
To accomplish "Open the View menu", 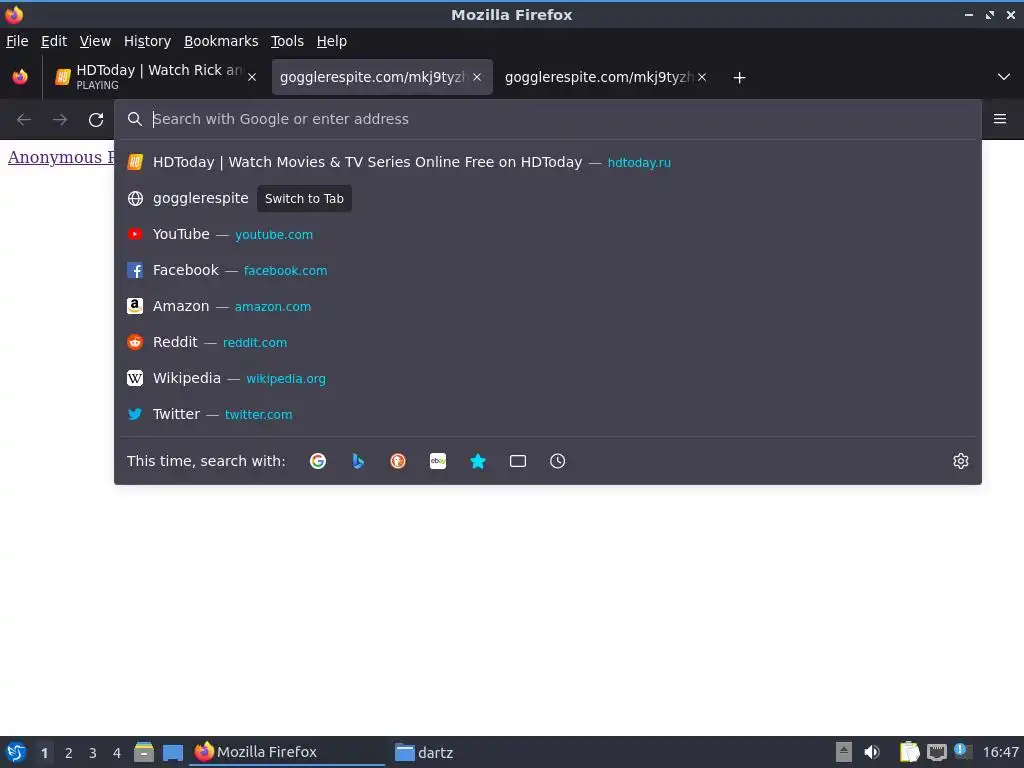I will 95,41.
